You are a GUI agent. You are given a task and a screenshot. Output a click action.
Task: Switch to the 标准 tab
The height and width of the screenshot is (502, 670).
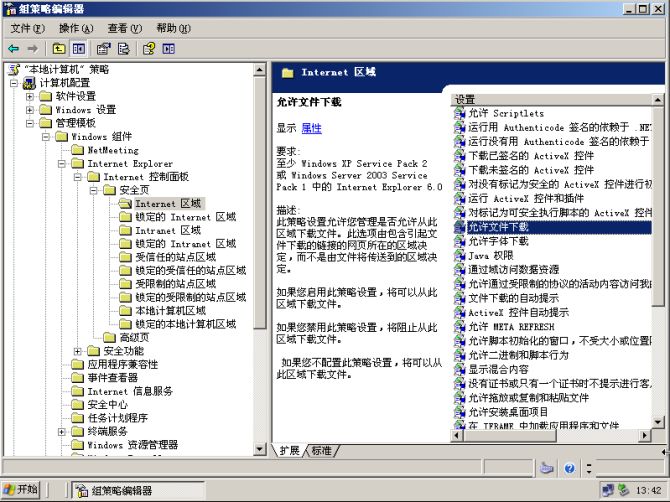click(x=321, y=451)
